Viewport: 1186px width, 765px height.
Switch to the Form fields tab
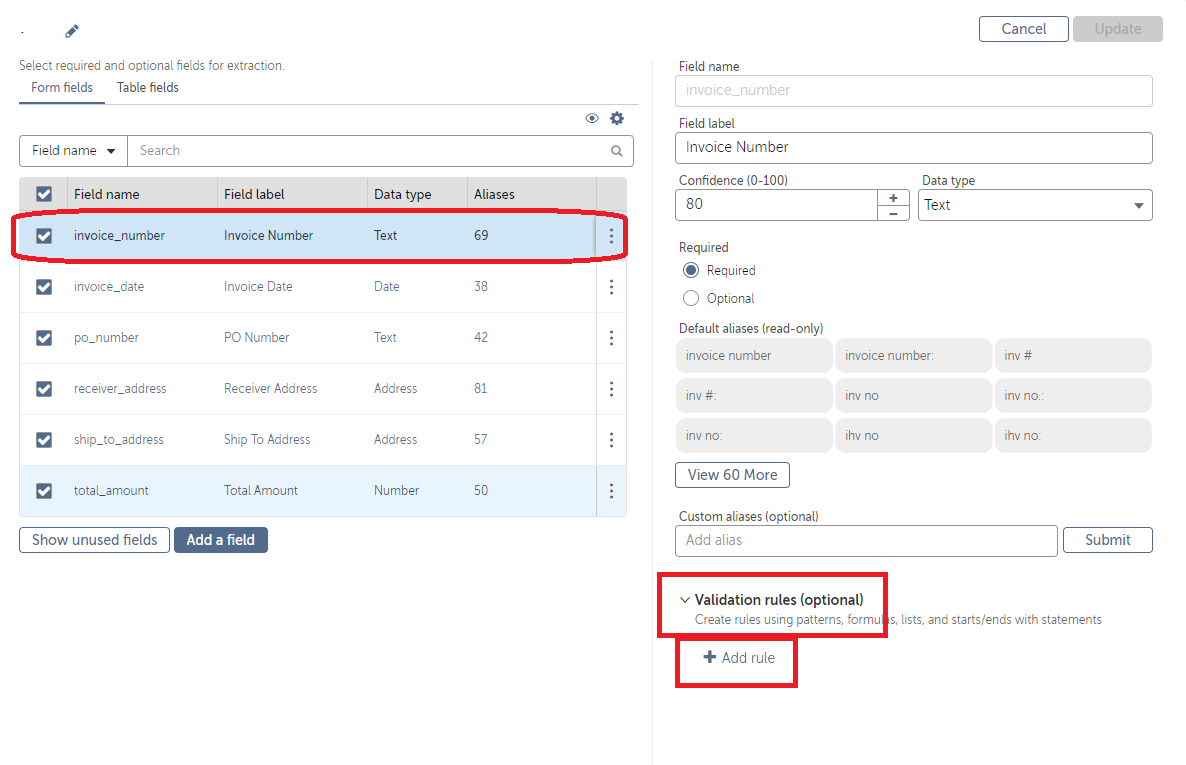(62, 88)
